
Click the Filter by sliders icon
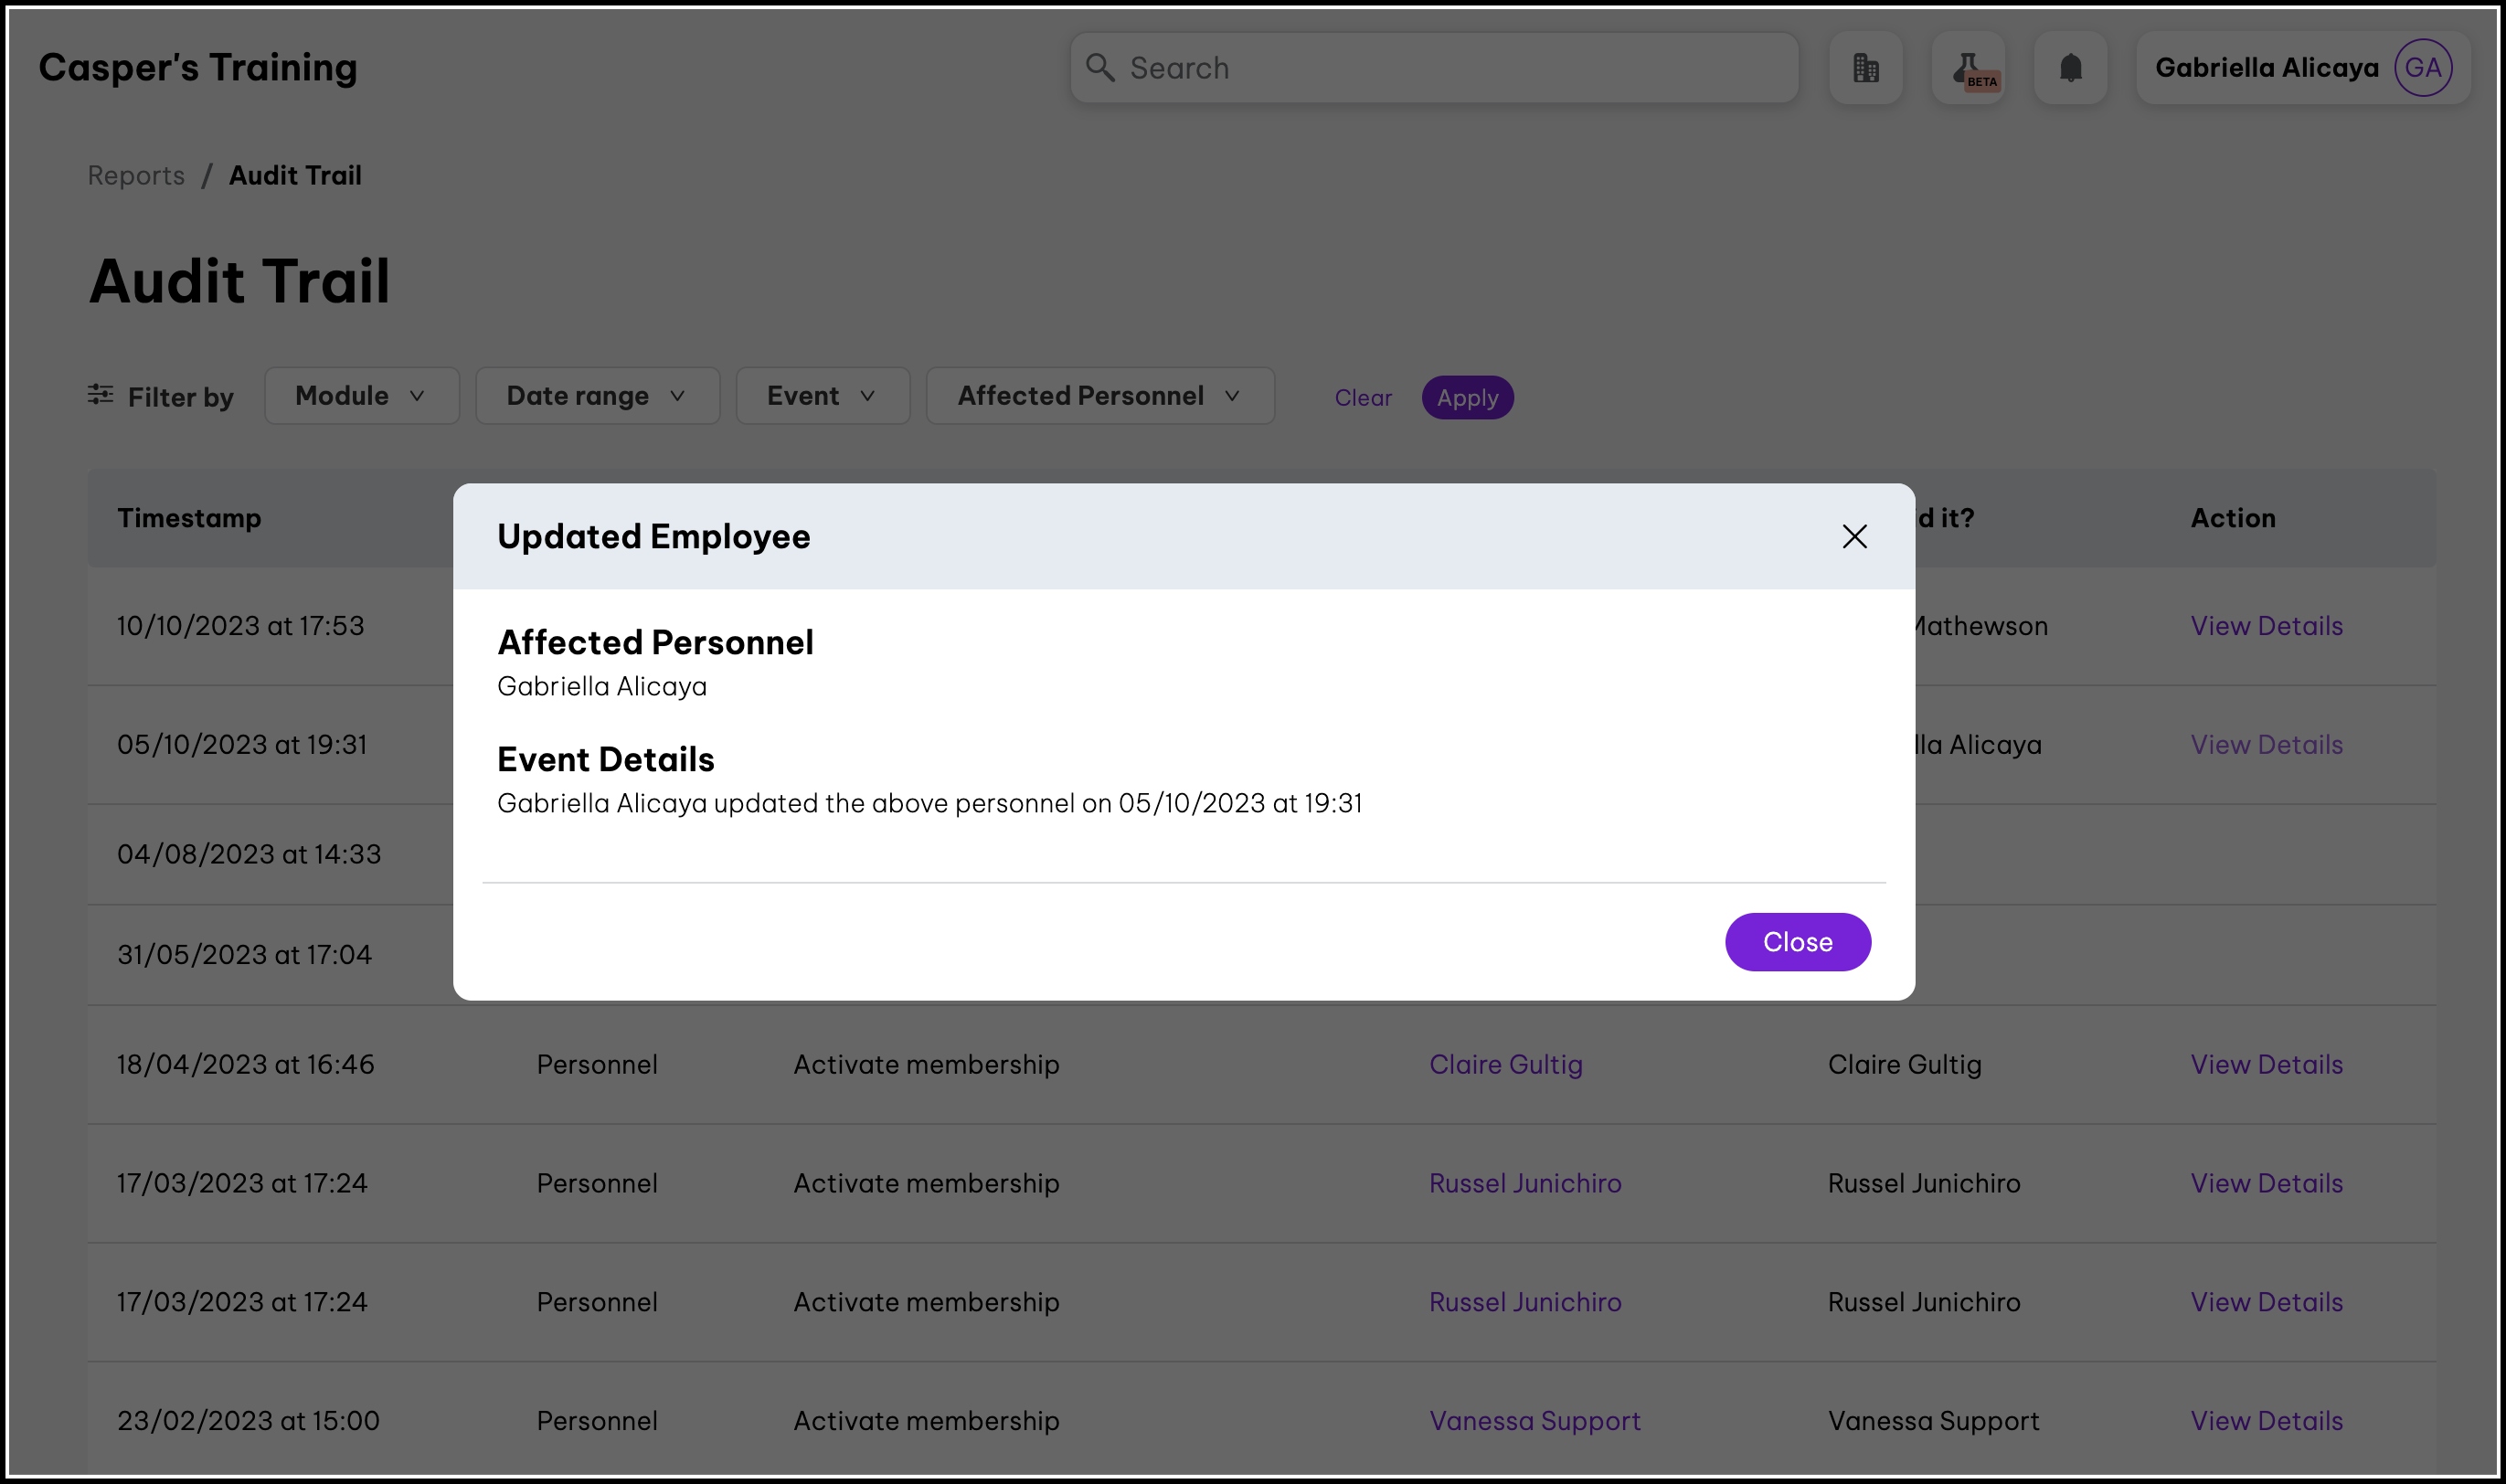click(100, 395)
